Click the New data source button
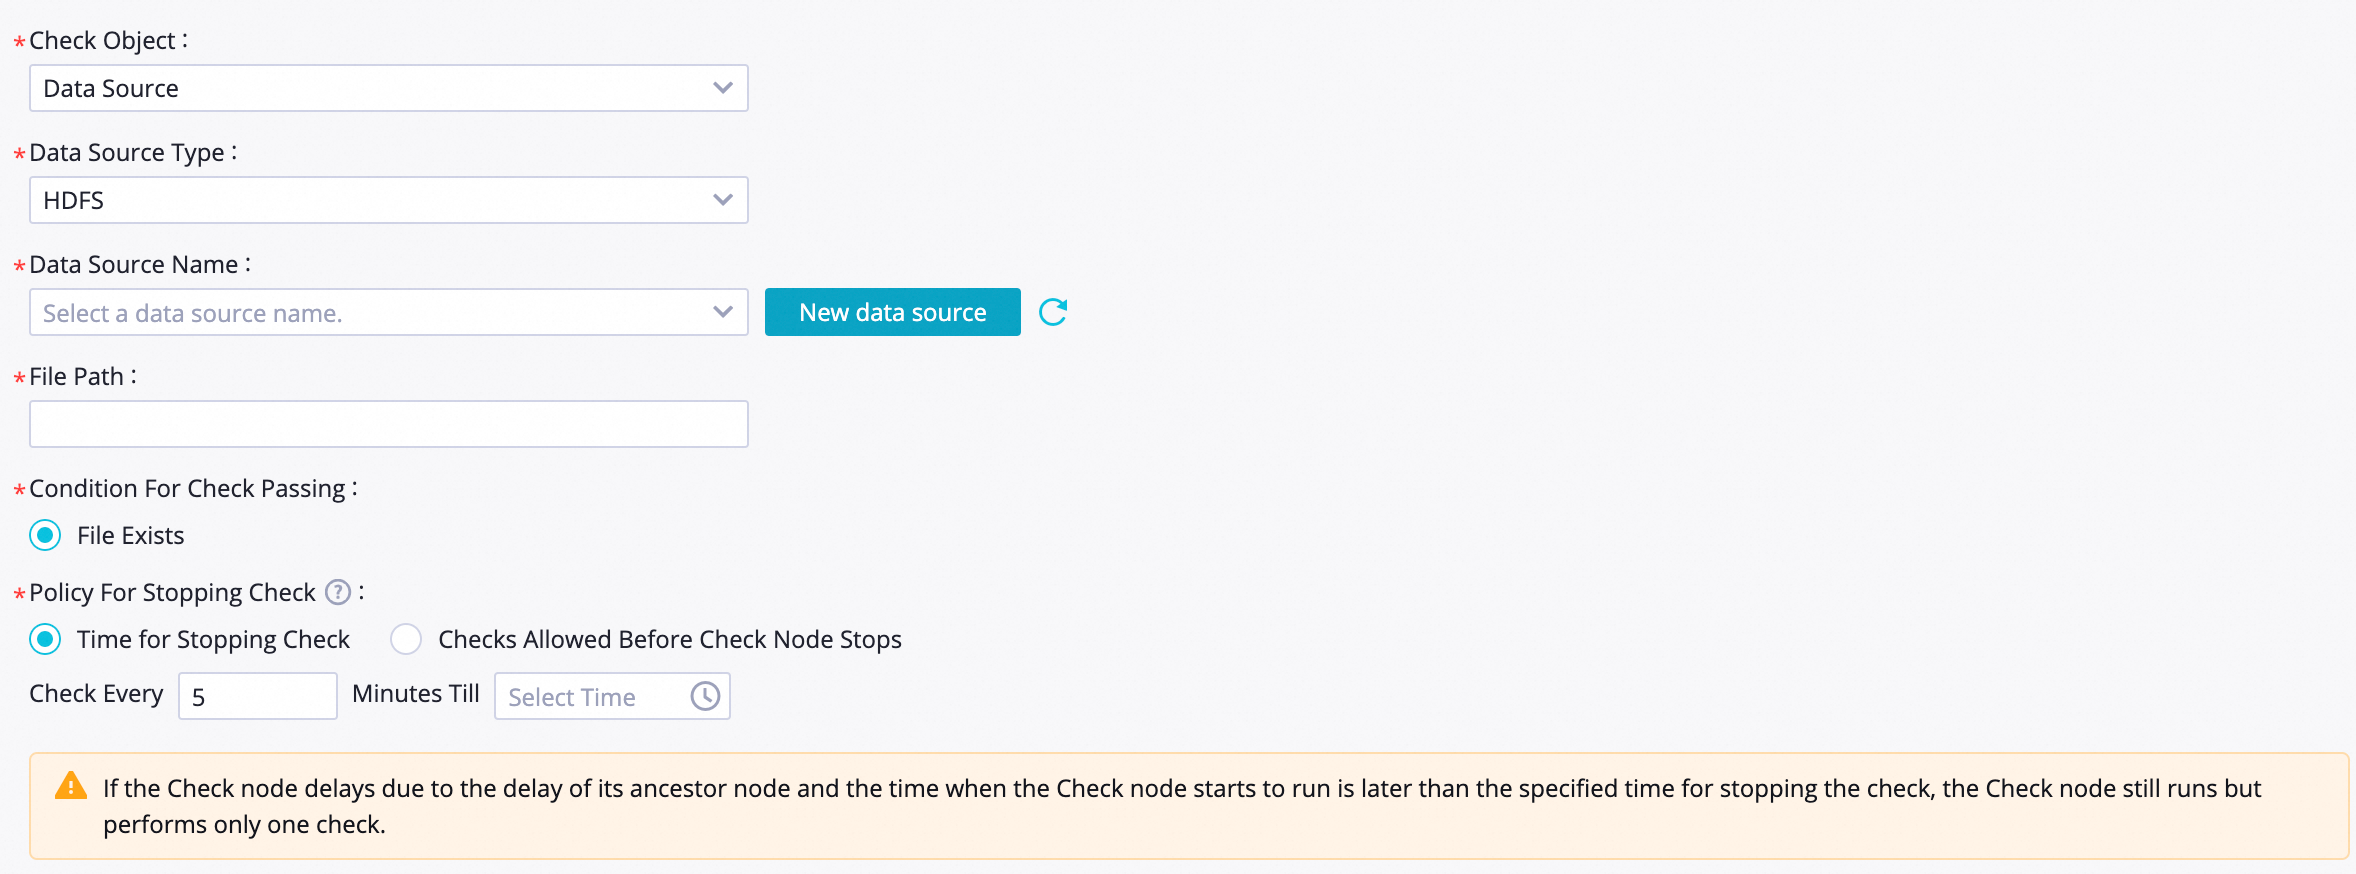The height and width of the screenshot is (874, 2356). 892,311
